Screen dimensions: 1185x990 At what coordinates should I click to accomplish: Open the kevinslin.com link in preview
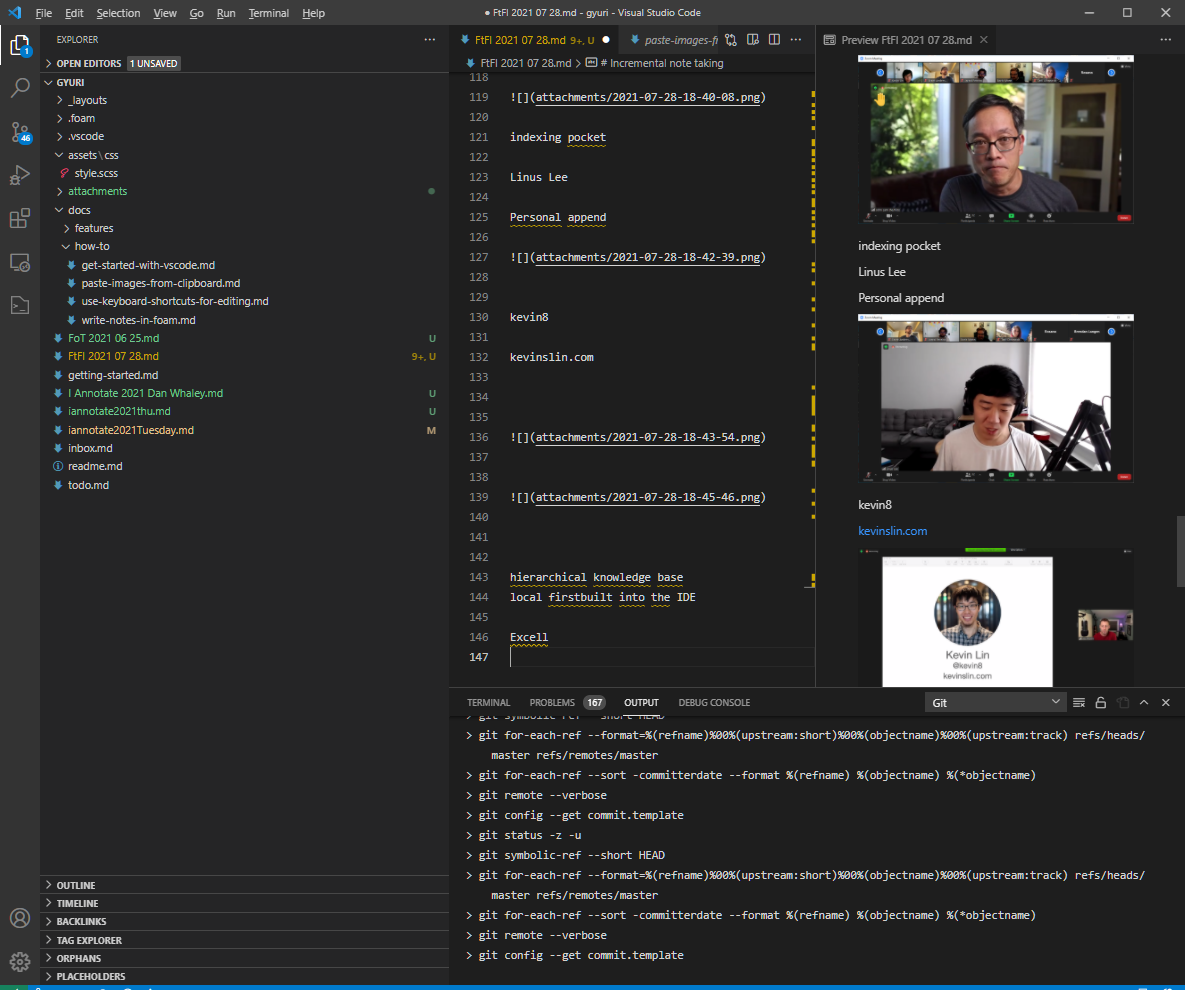892,531
